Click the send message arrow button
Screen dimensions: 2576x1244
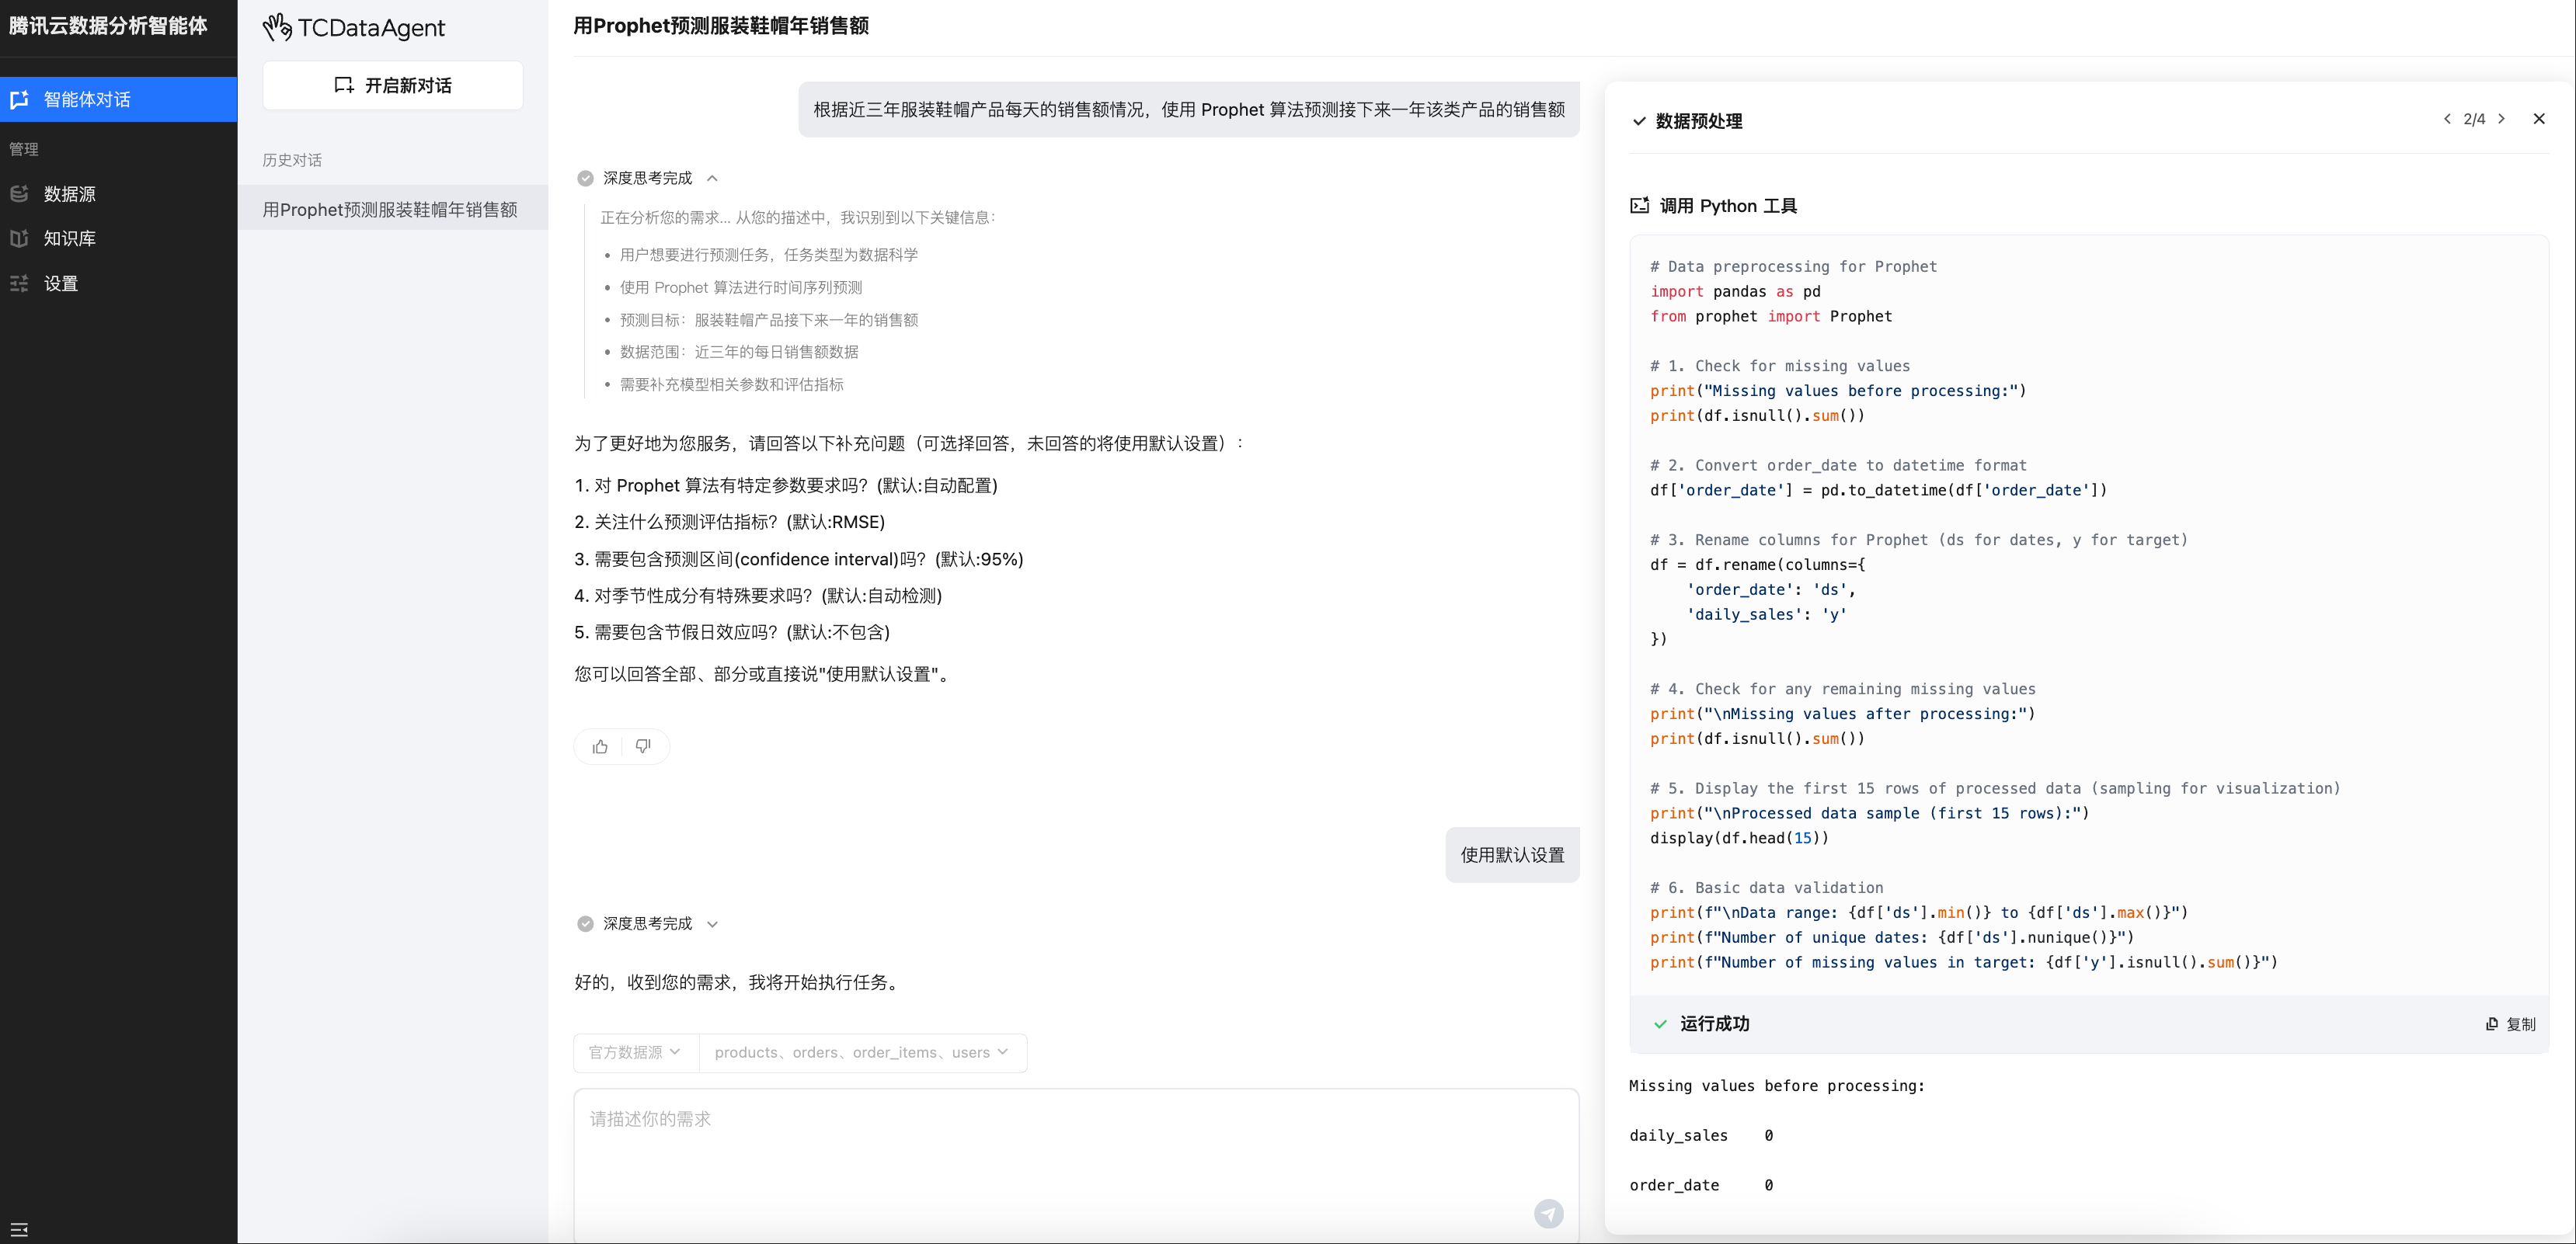click(1548, 1213)
